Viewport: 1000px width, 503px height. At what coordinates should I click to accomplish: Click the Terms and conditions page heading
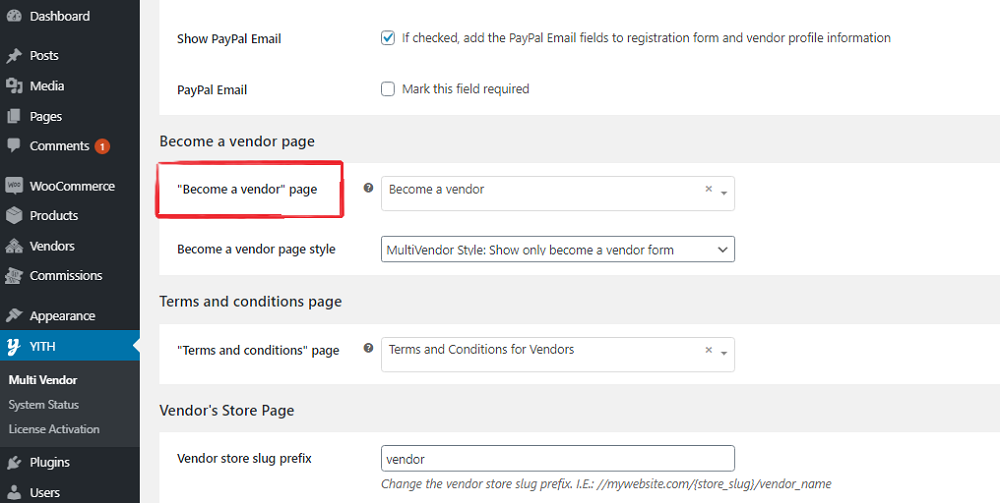pos(251,302)
